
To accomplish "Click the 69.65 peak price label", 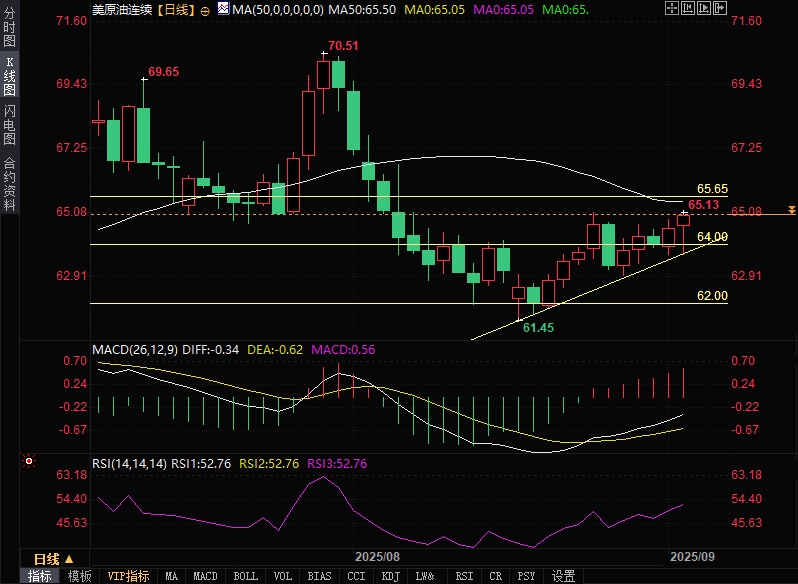I will coord(163,72).
